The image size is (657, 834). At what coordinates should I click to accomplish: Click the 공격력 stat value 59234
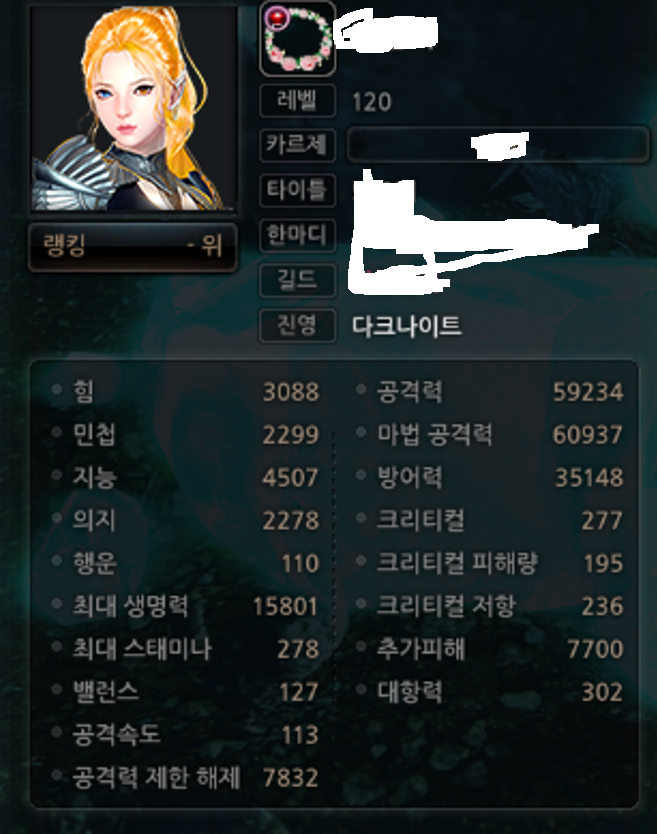coord(588,392)
